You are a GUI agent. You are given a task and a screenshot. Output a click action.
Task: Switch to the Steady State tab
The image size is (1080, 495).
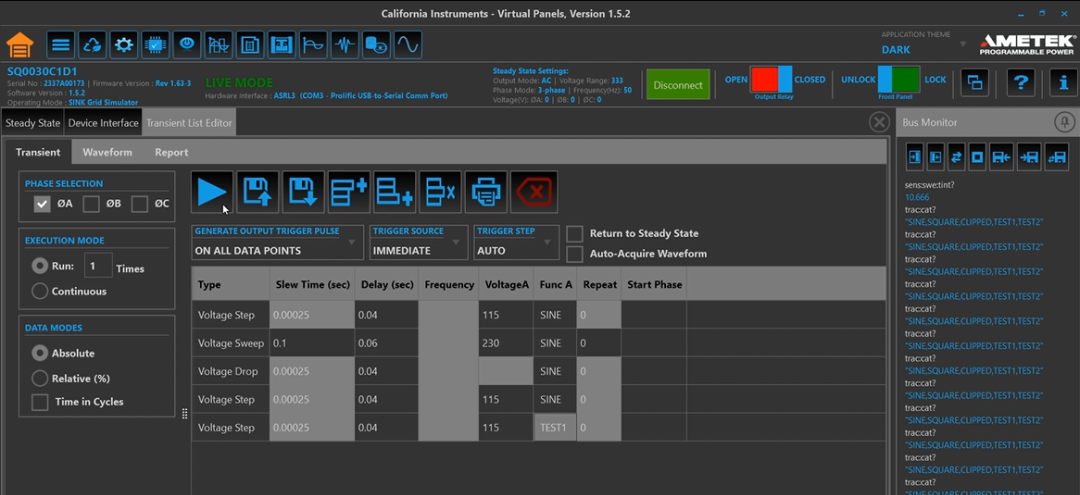pyautogui.click(x=33, y=123)
